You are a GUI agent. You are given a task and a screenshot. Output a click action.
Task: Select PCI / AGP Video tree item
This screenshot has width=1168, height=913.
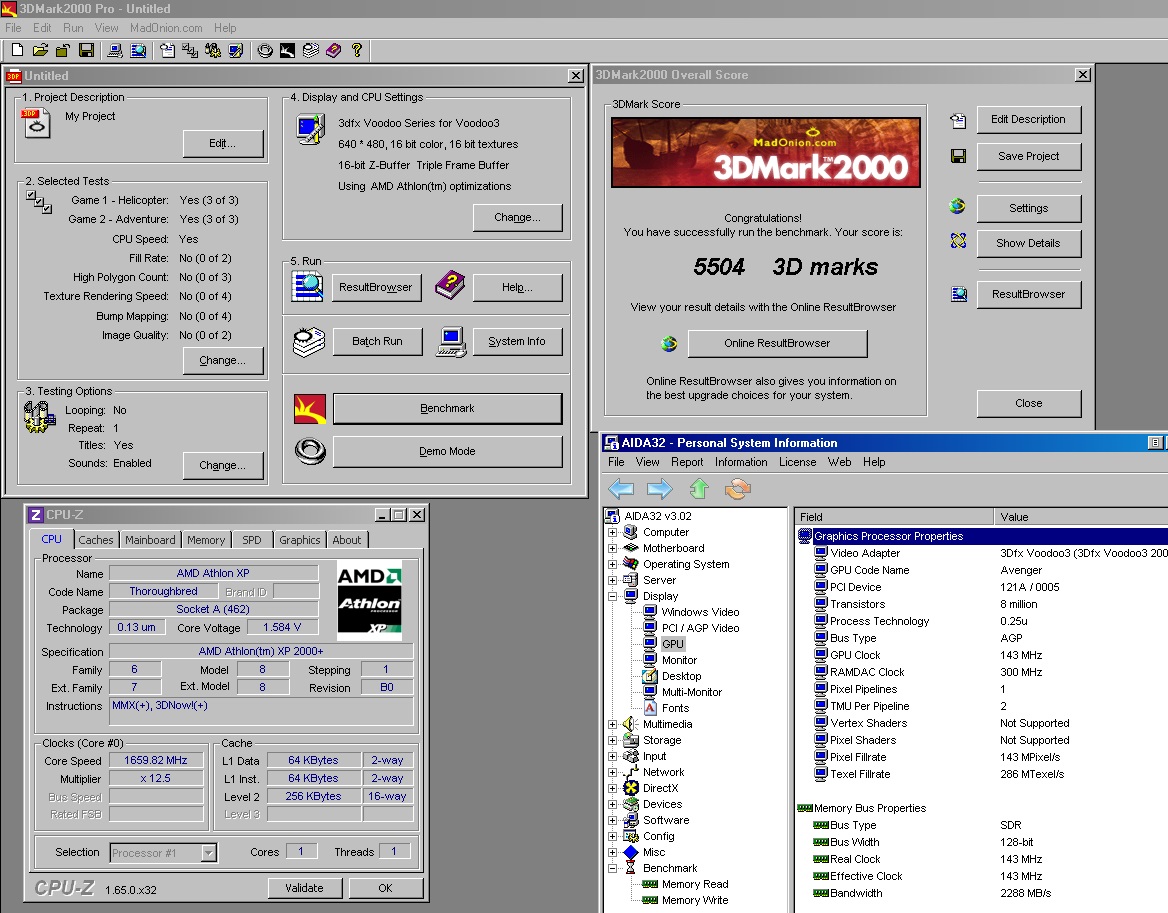(x=700, y=628)
